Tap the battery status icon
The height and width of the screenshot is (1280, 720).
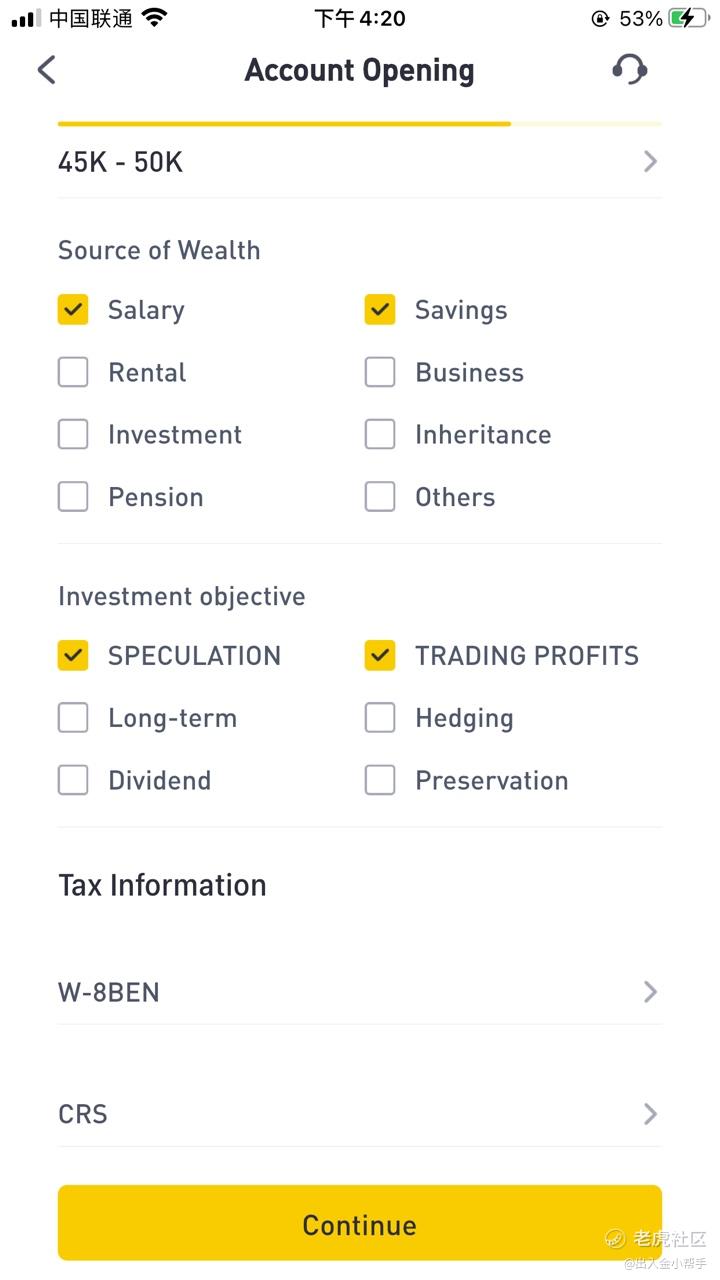[688, 18]
